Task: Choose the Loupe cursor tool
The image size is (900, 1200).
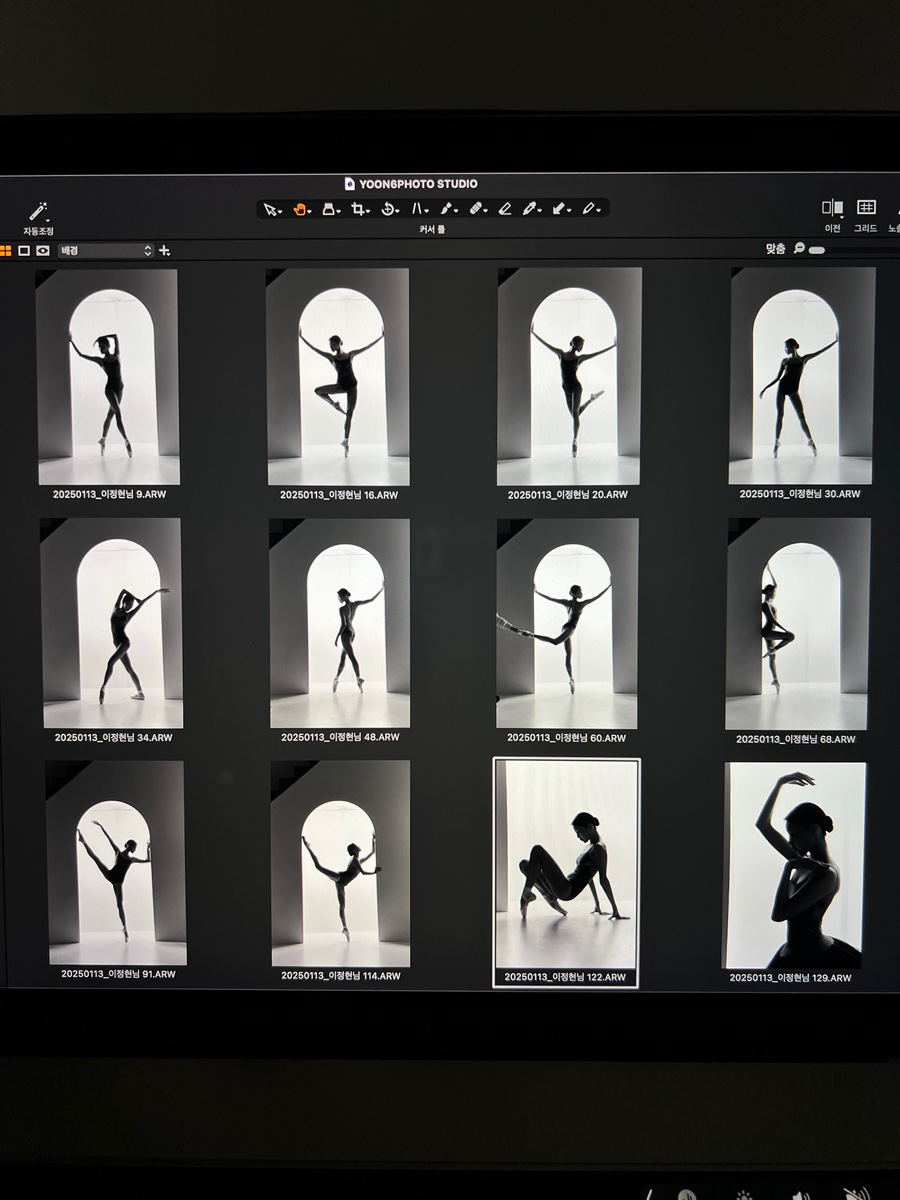Action: [328, 209]
